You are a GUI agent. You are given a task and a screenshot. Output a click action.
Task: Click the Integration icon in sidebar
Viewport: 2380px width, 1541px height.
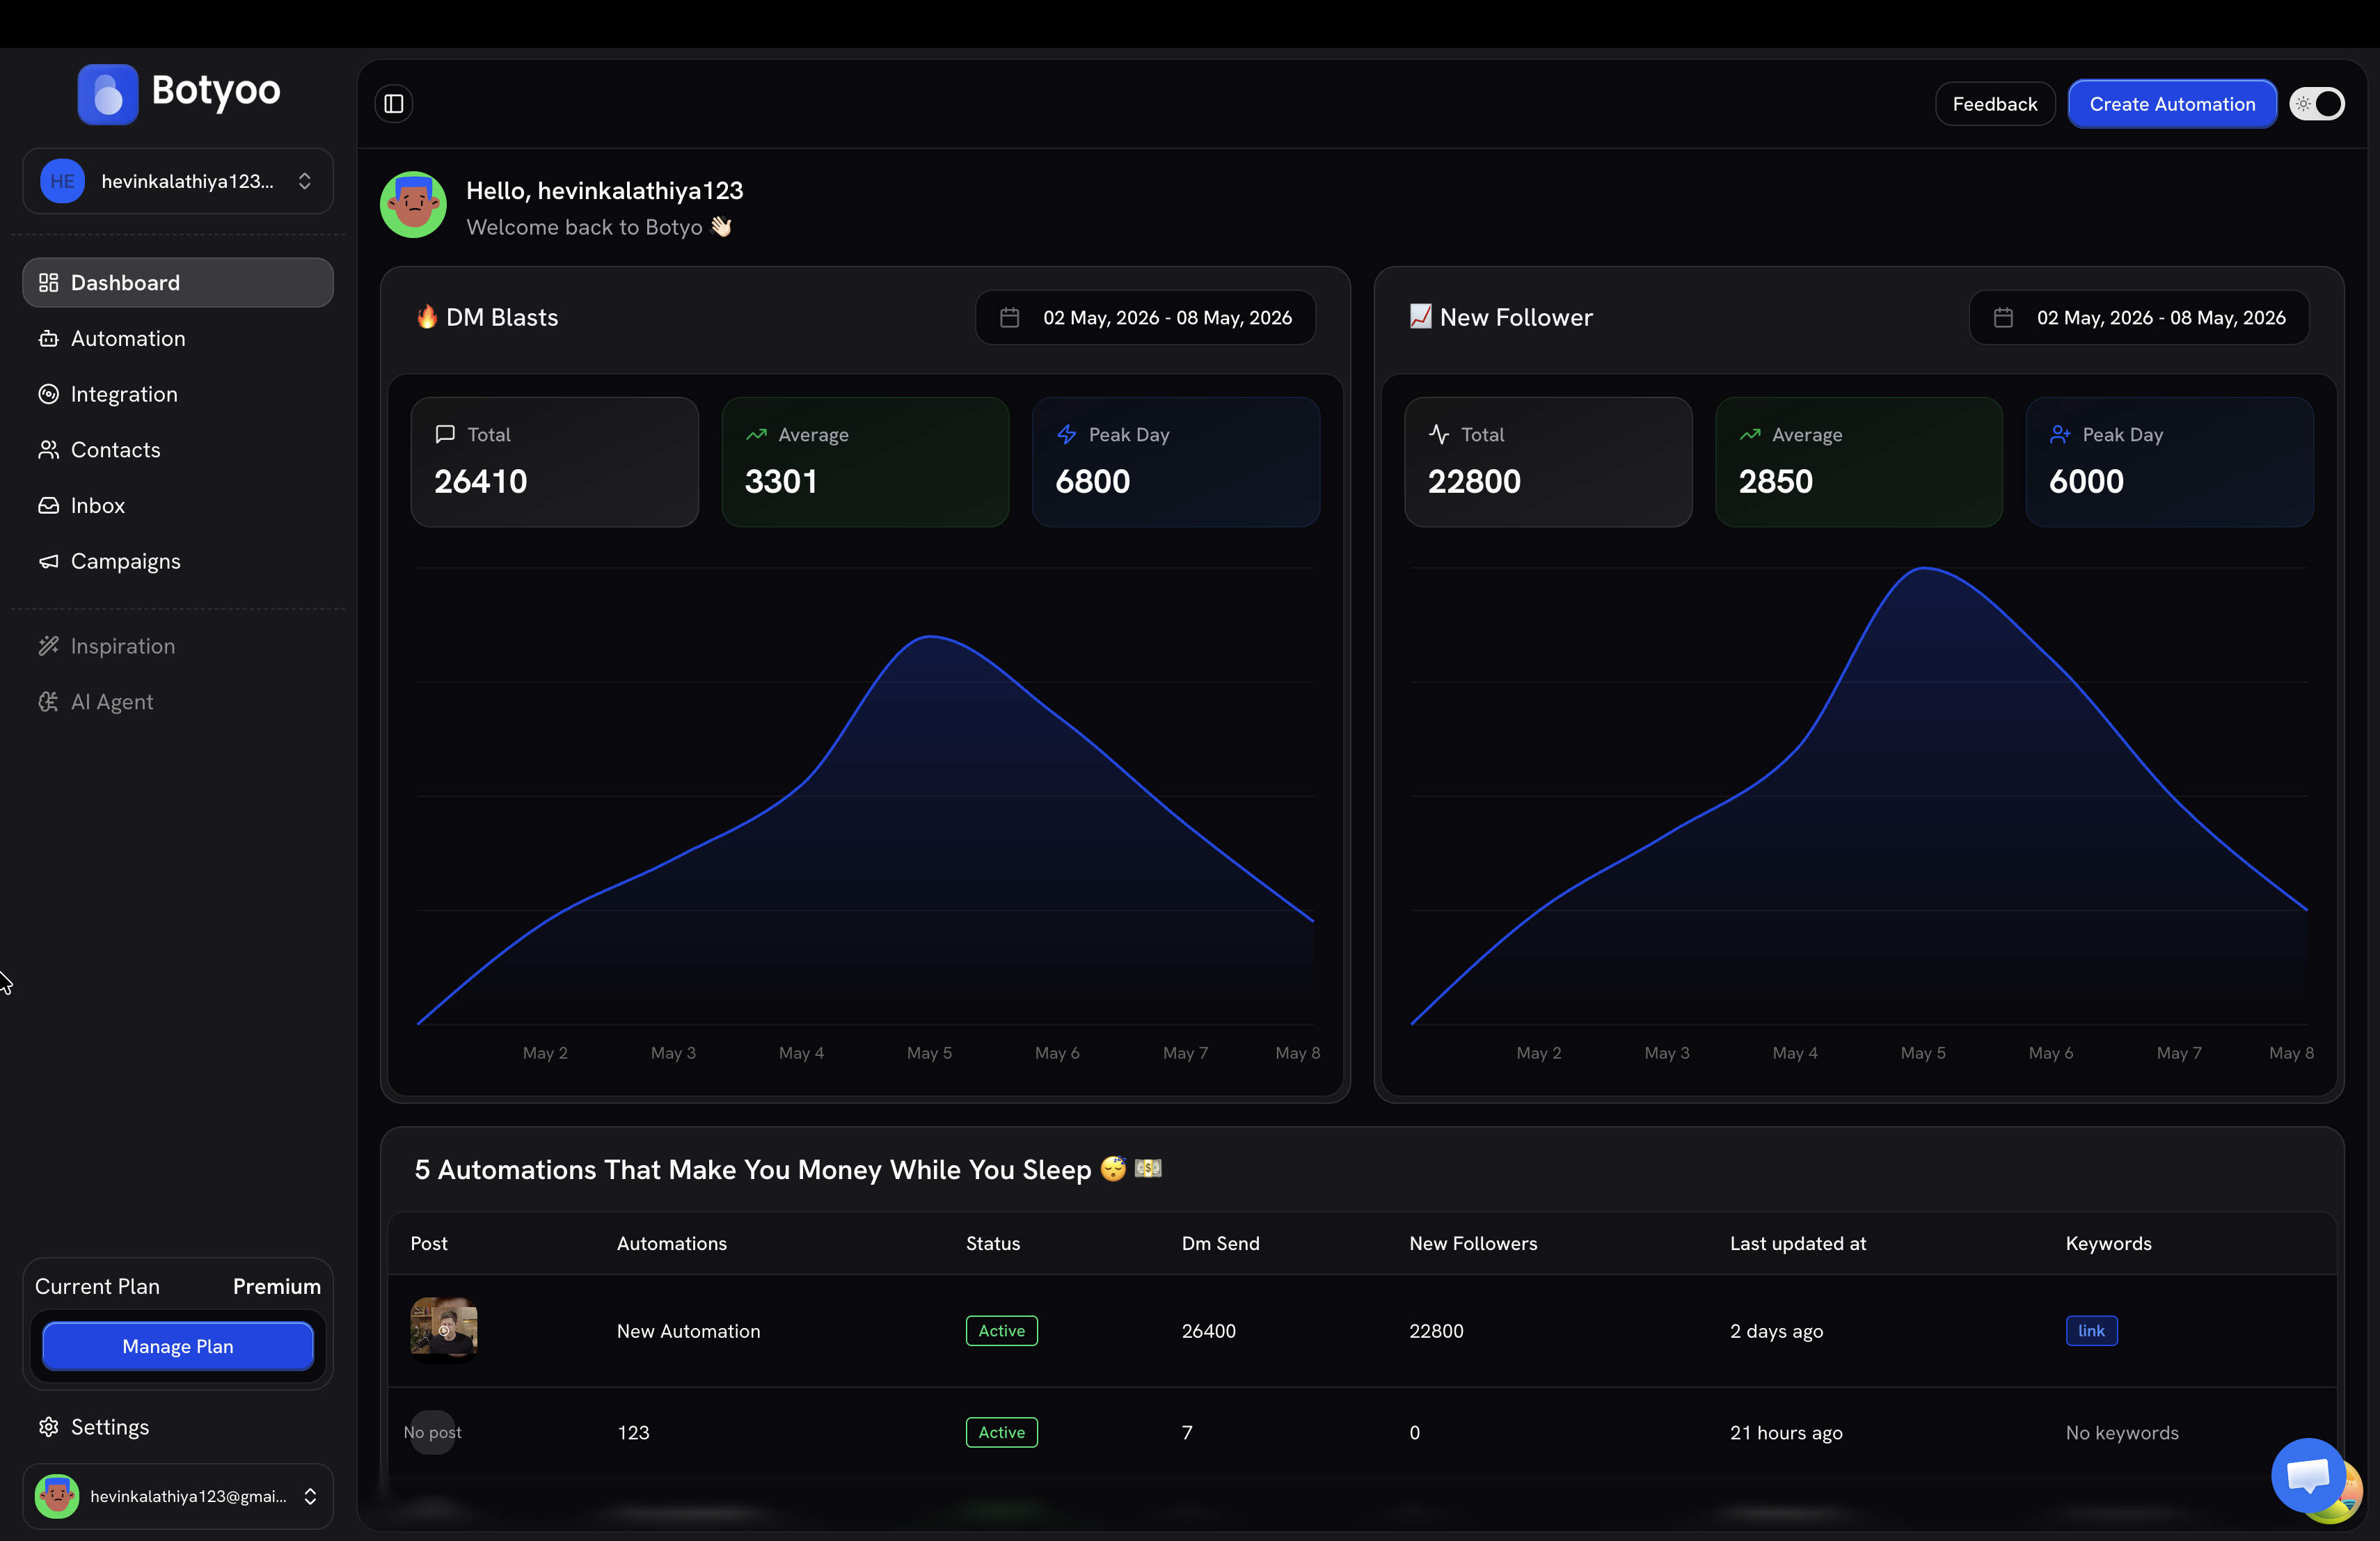click(48, 394)
